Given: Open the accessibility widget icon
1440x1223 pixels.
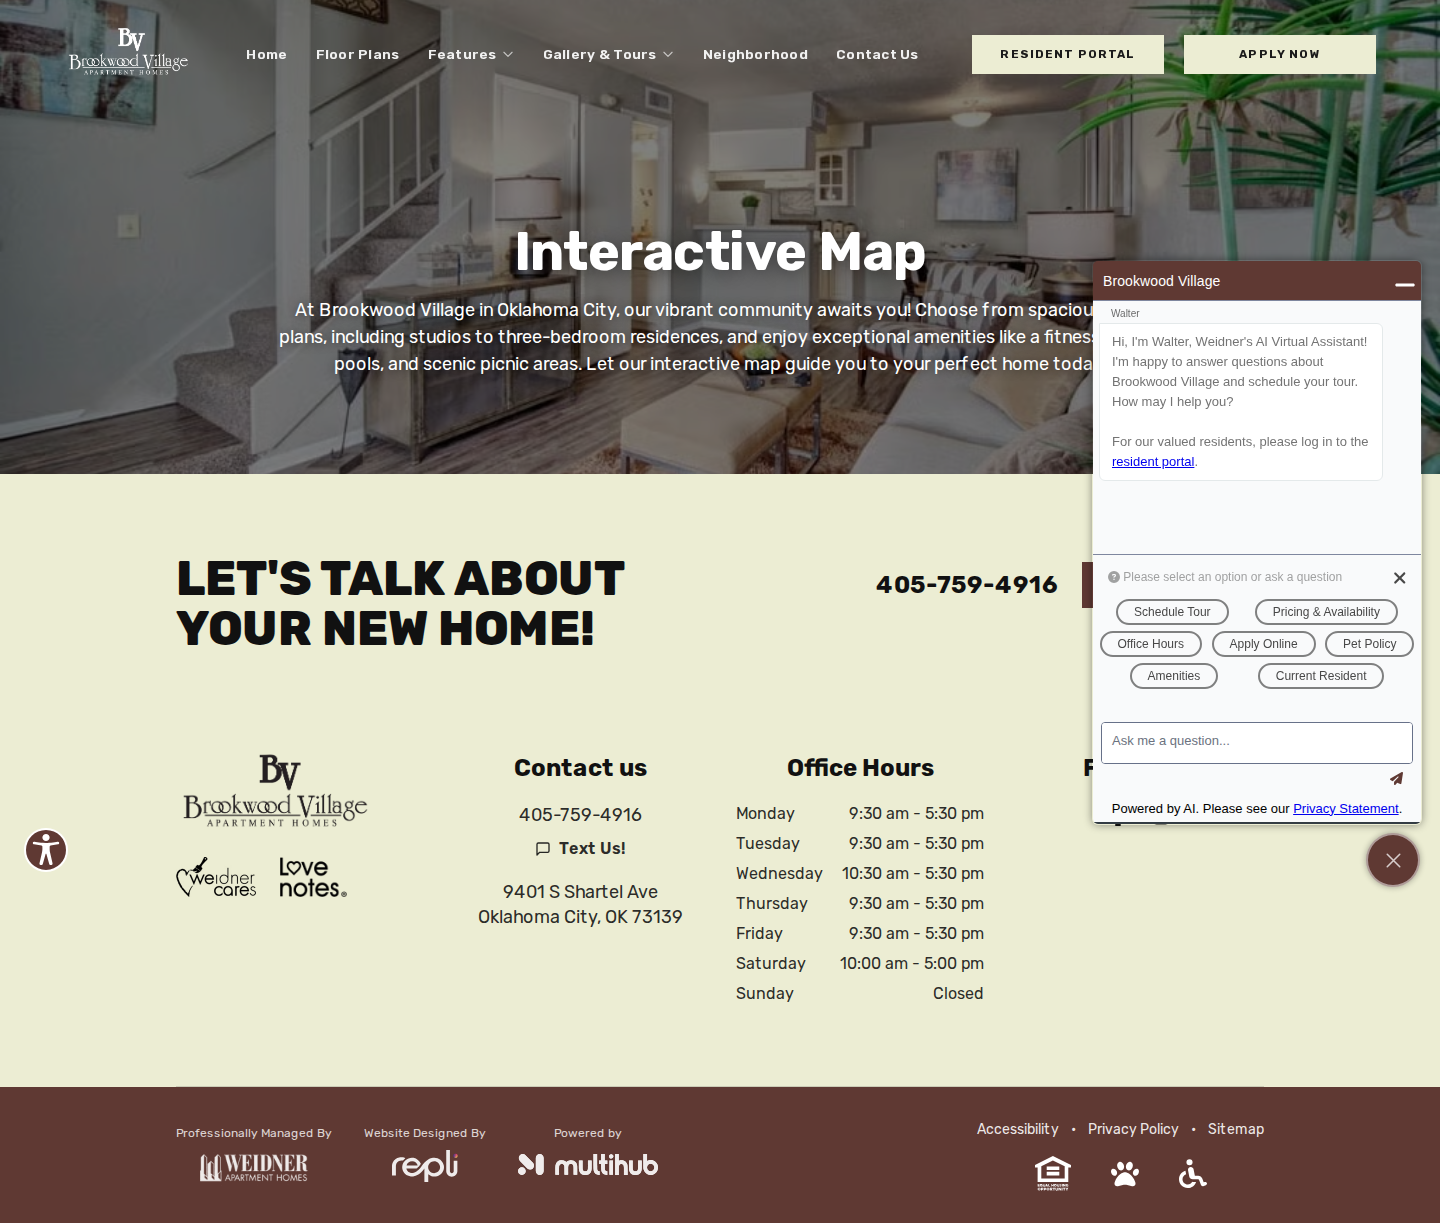Looking at the screenshot, I should 46,850.
